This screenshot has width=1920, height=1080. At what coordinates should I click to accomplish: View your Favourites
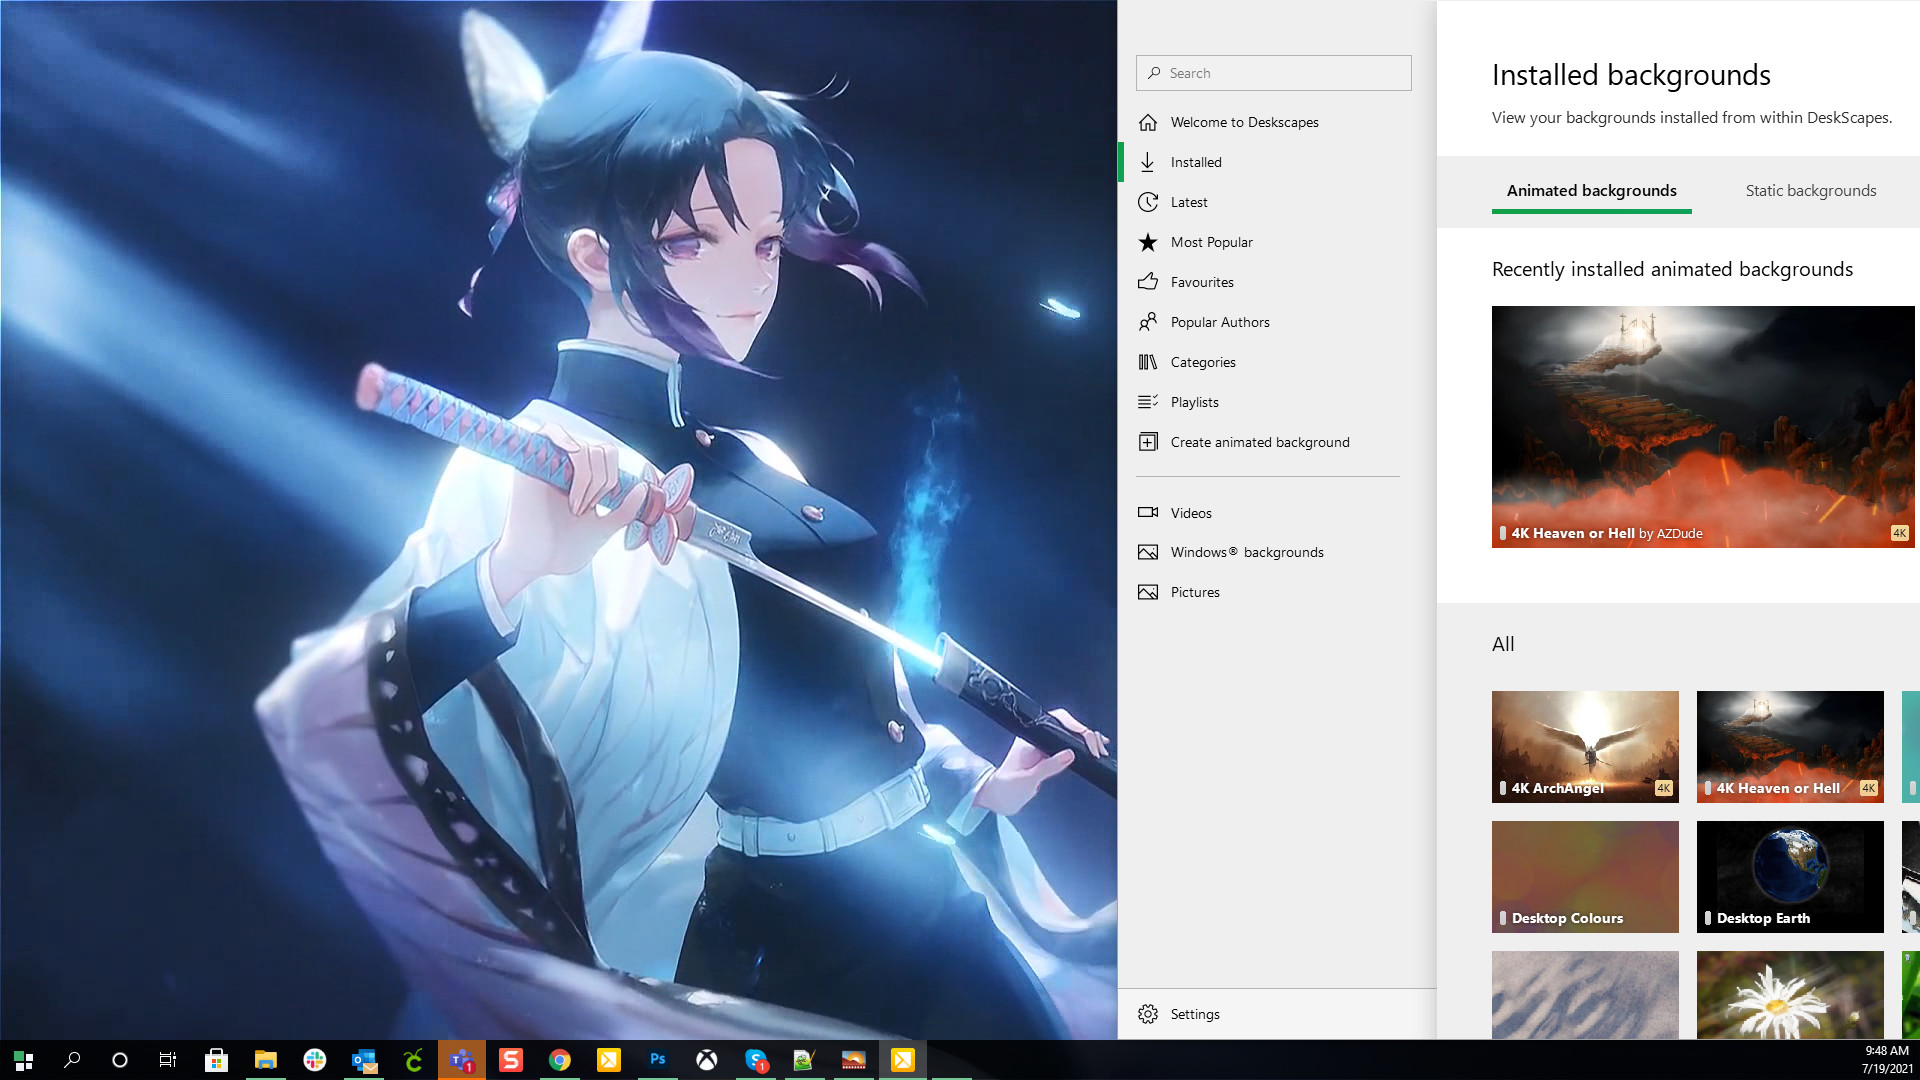[x=1202, y=281]
